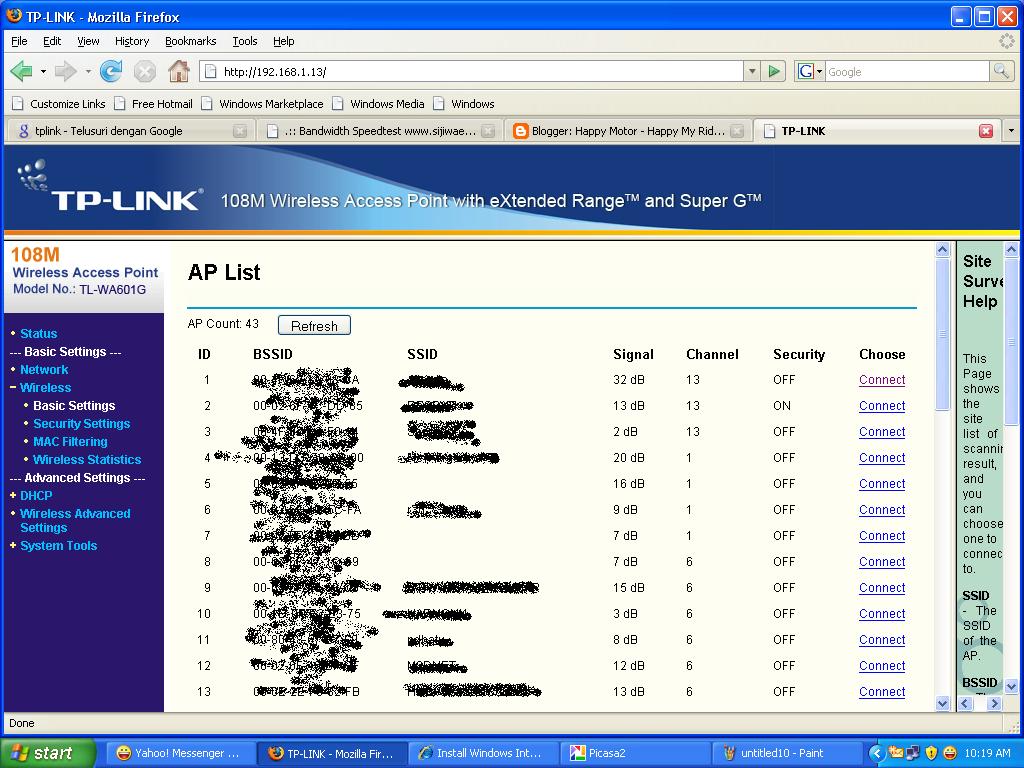Go to Home with the house icon
1024x768 pixels.
pos(178,71)
